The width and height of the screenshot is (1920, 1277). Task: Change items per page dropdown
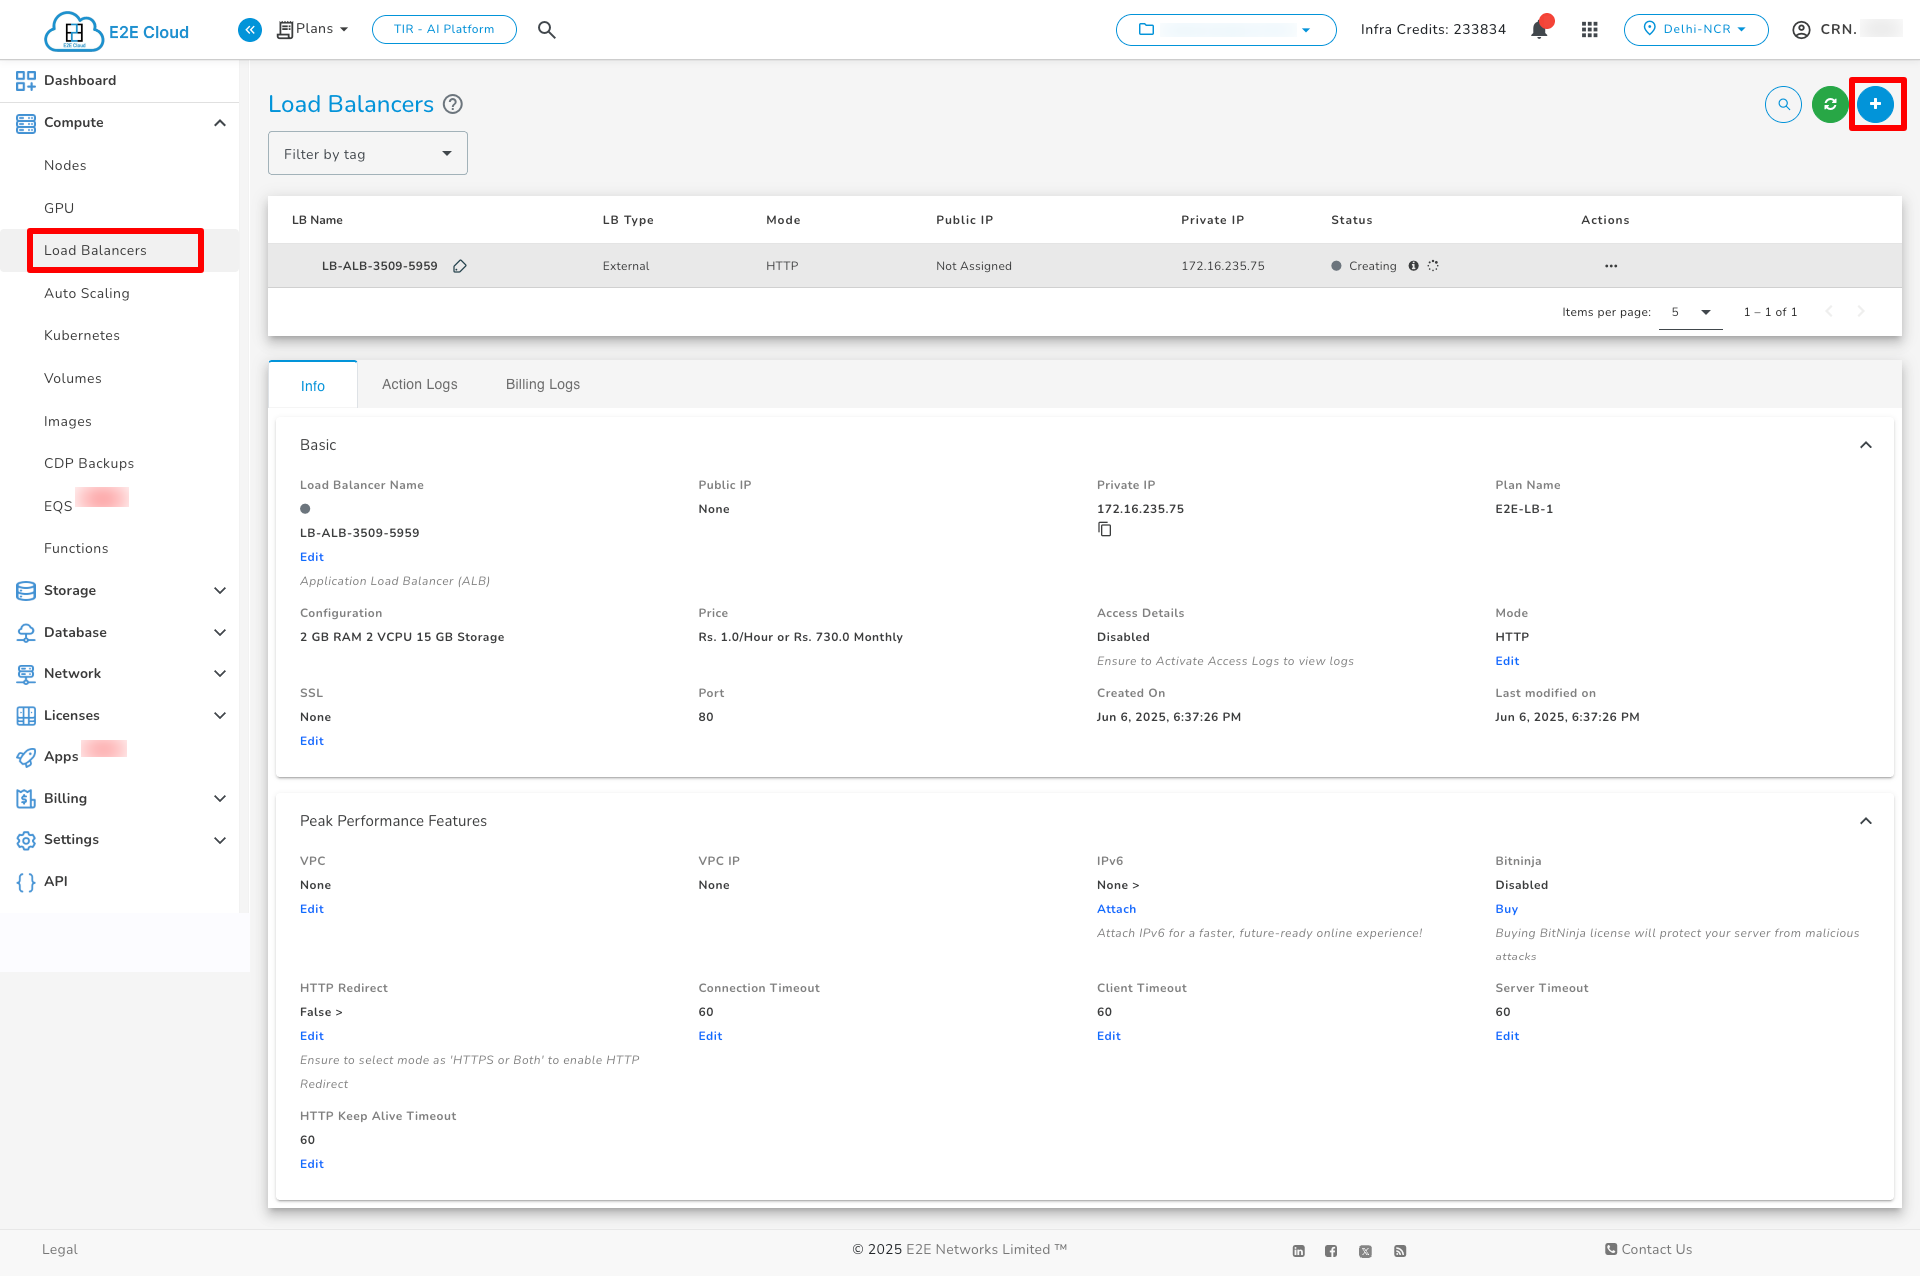pos(1690,312)
